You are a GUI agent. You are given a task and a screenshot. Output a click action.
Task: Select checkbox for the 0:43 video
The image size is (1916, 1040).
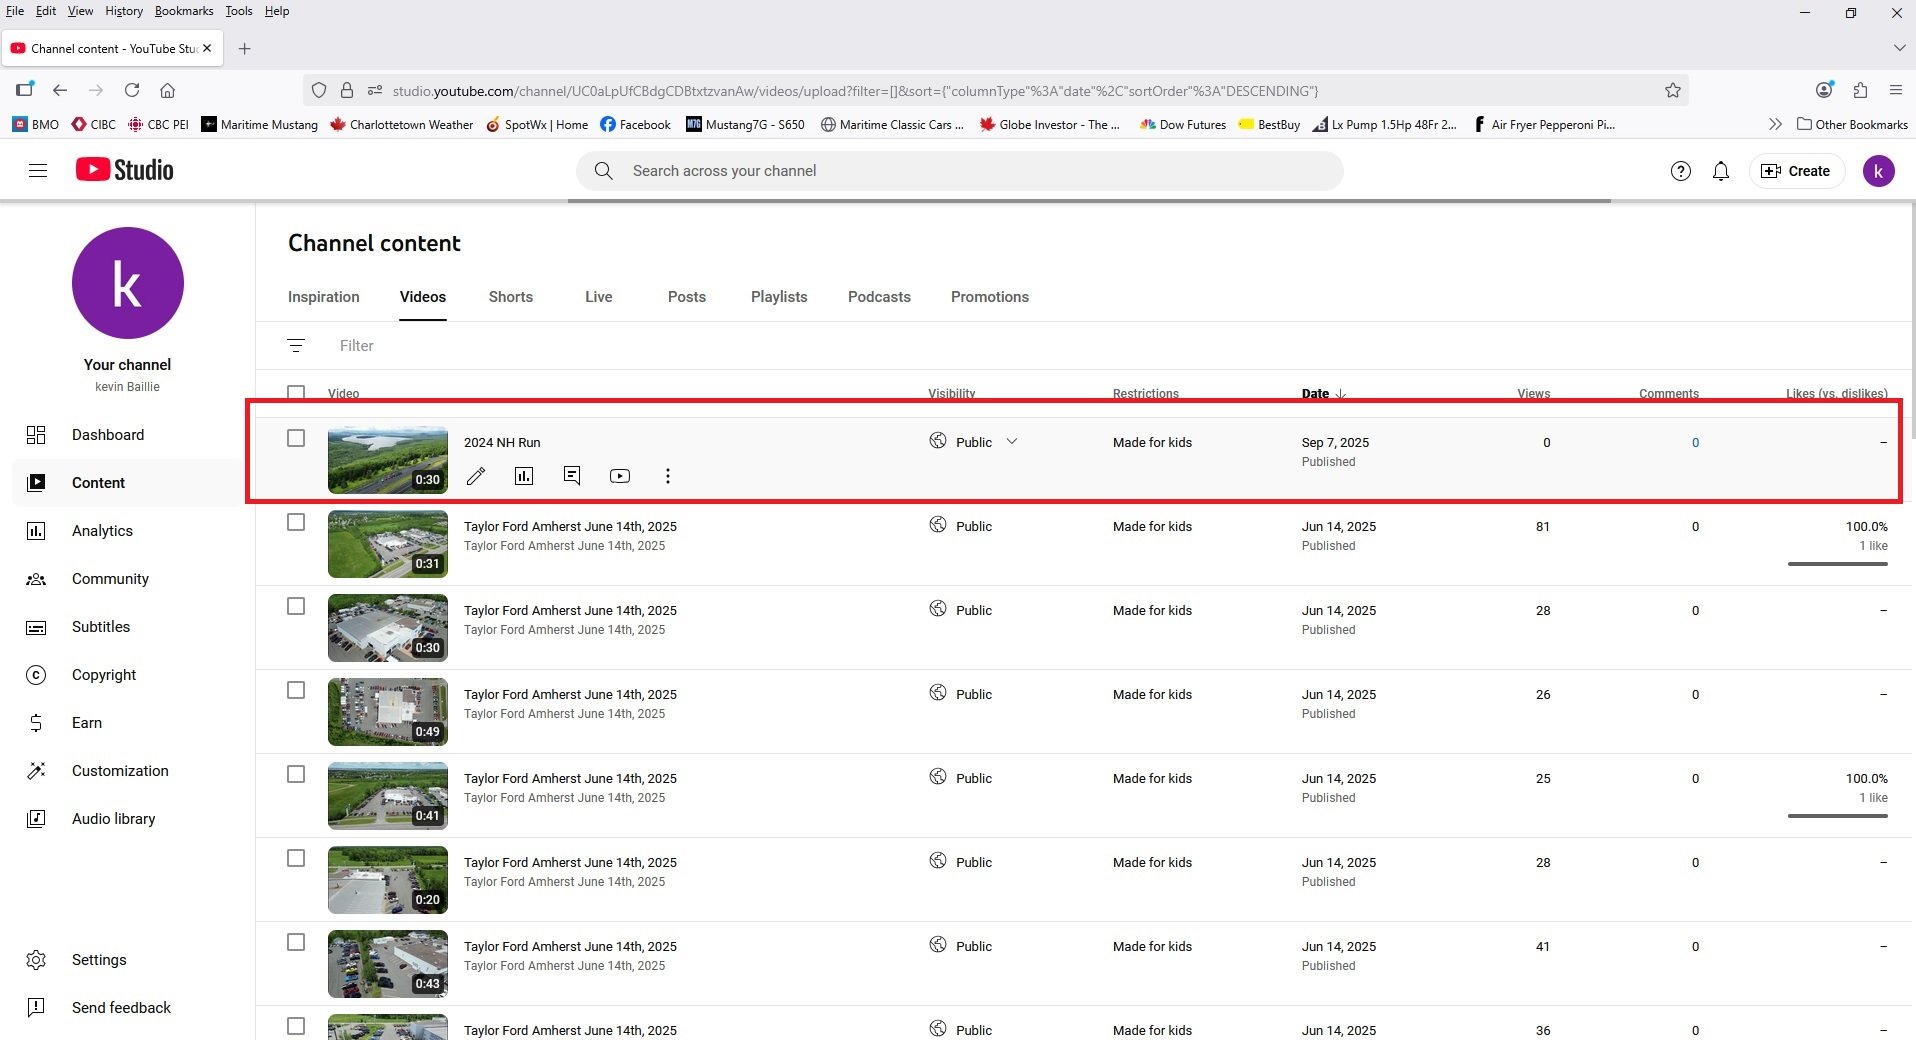tap(296, 942)
